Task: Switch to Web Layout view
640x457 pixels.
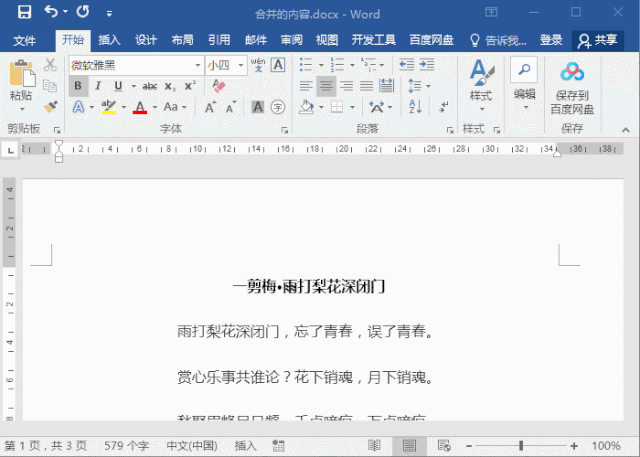Action: pyautogui.click(x=444, y=446)
